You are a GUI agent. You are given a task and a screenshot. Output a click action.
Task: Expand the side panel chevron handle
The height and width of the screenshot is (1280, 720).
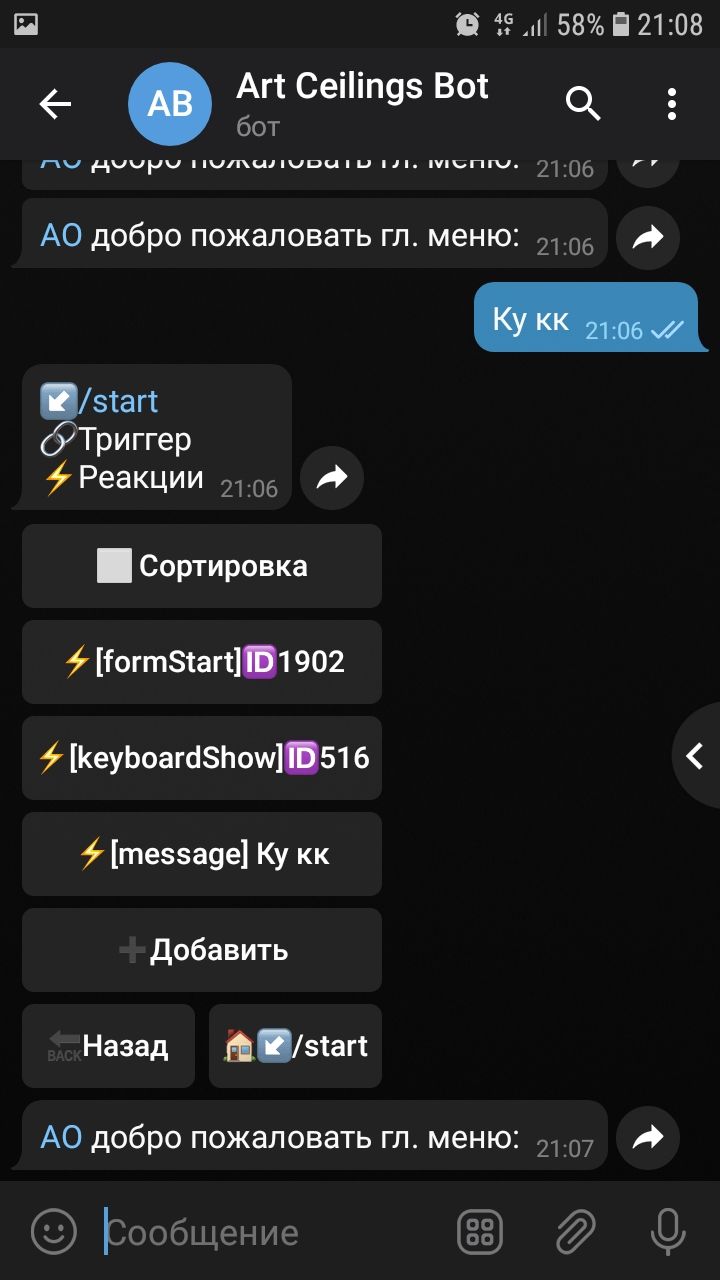tap(696, 756)
